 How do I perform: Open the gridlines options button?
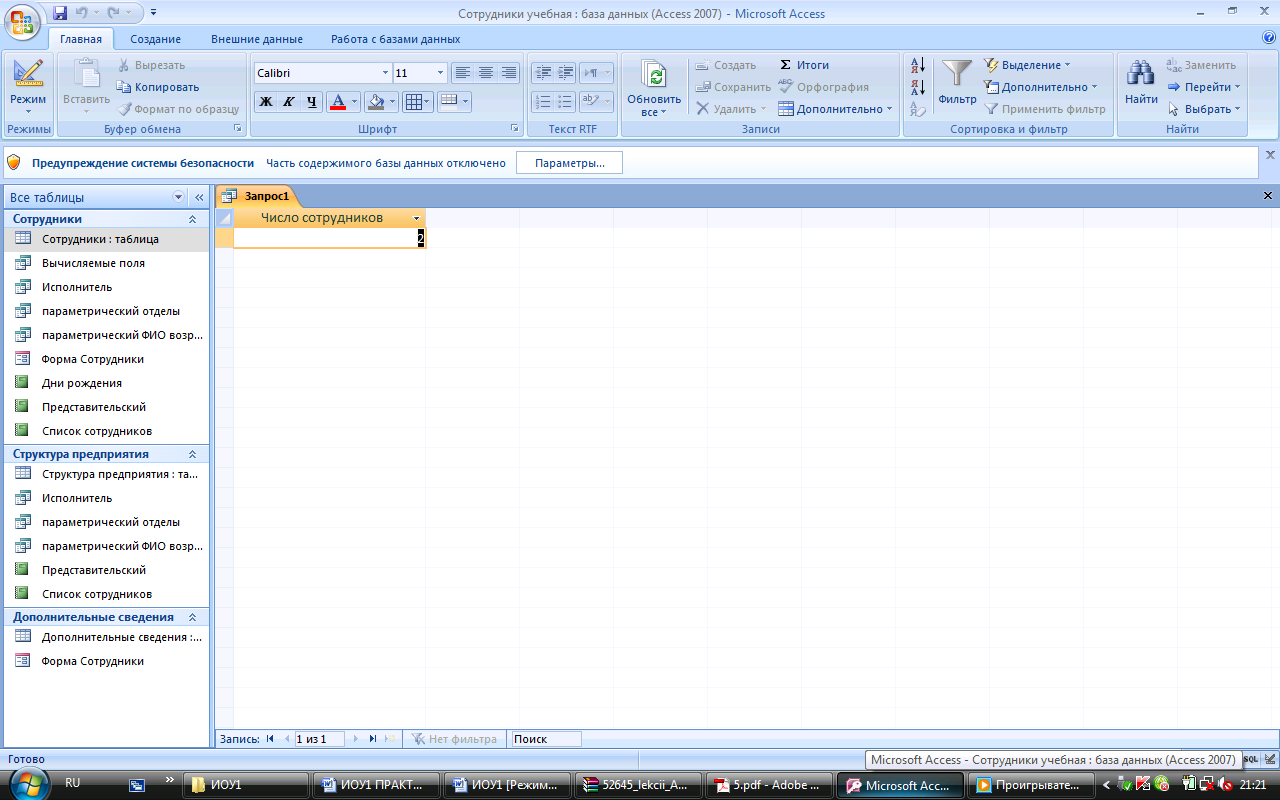pos(417,102)
